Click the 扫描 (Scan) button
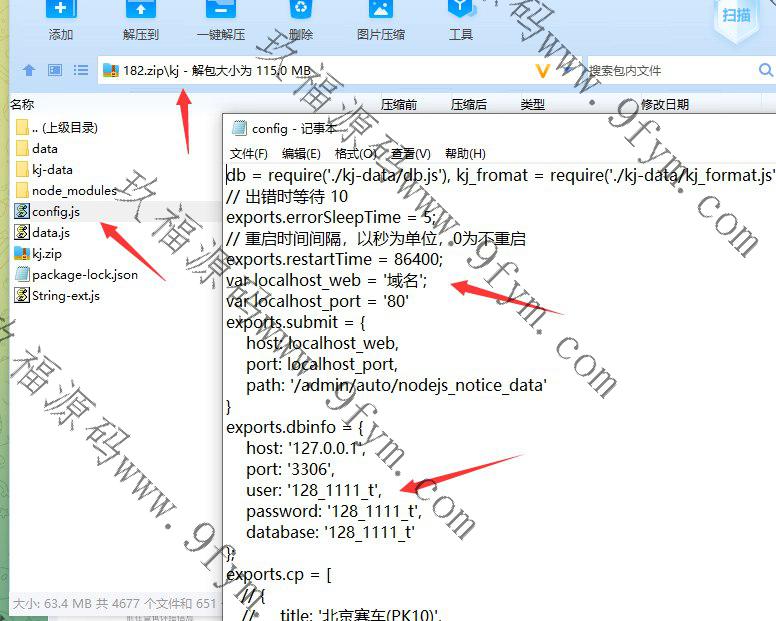Viewport: 776px width, 621px height. click(736, 14)
